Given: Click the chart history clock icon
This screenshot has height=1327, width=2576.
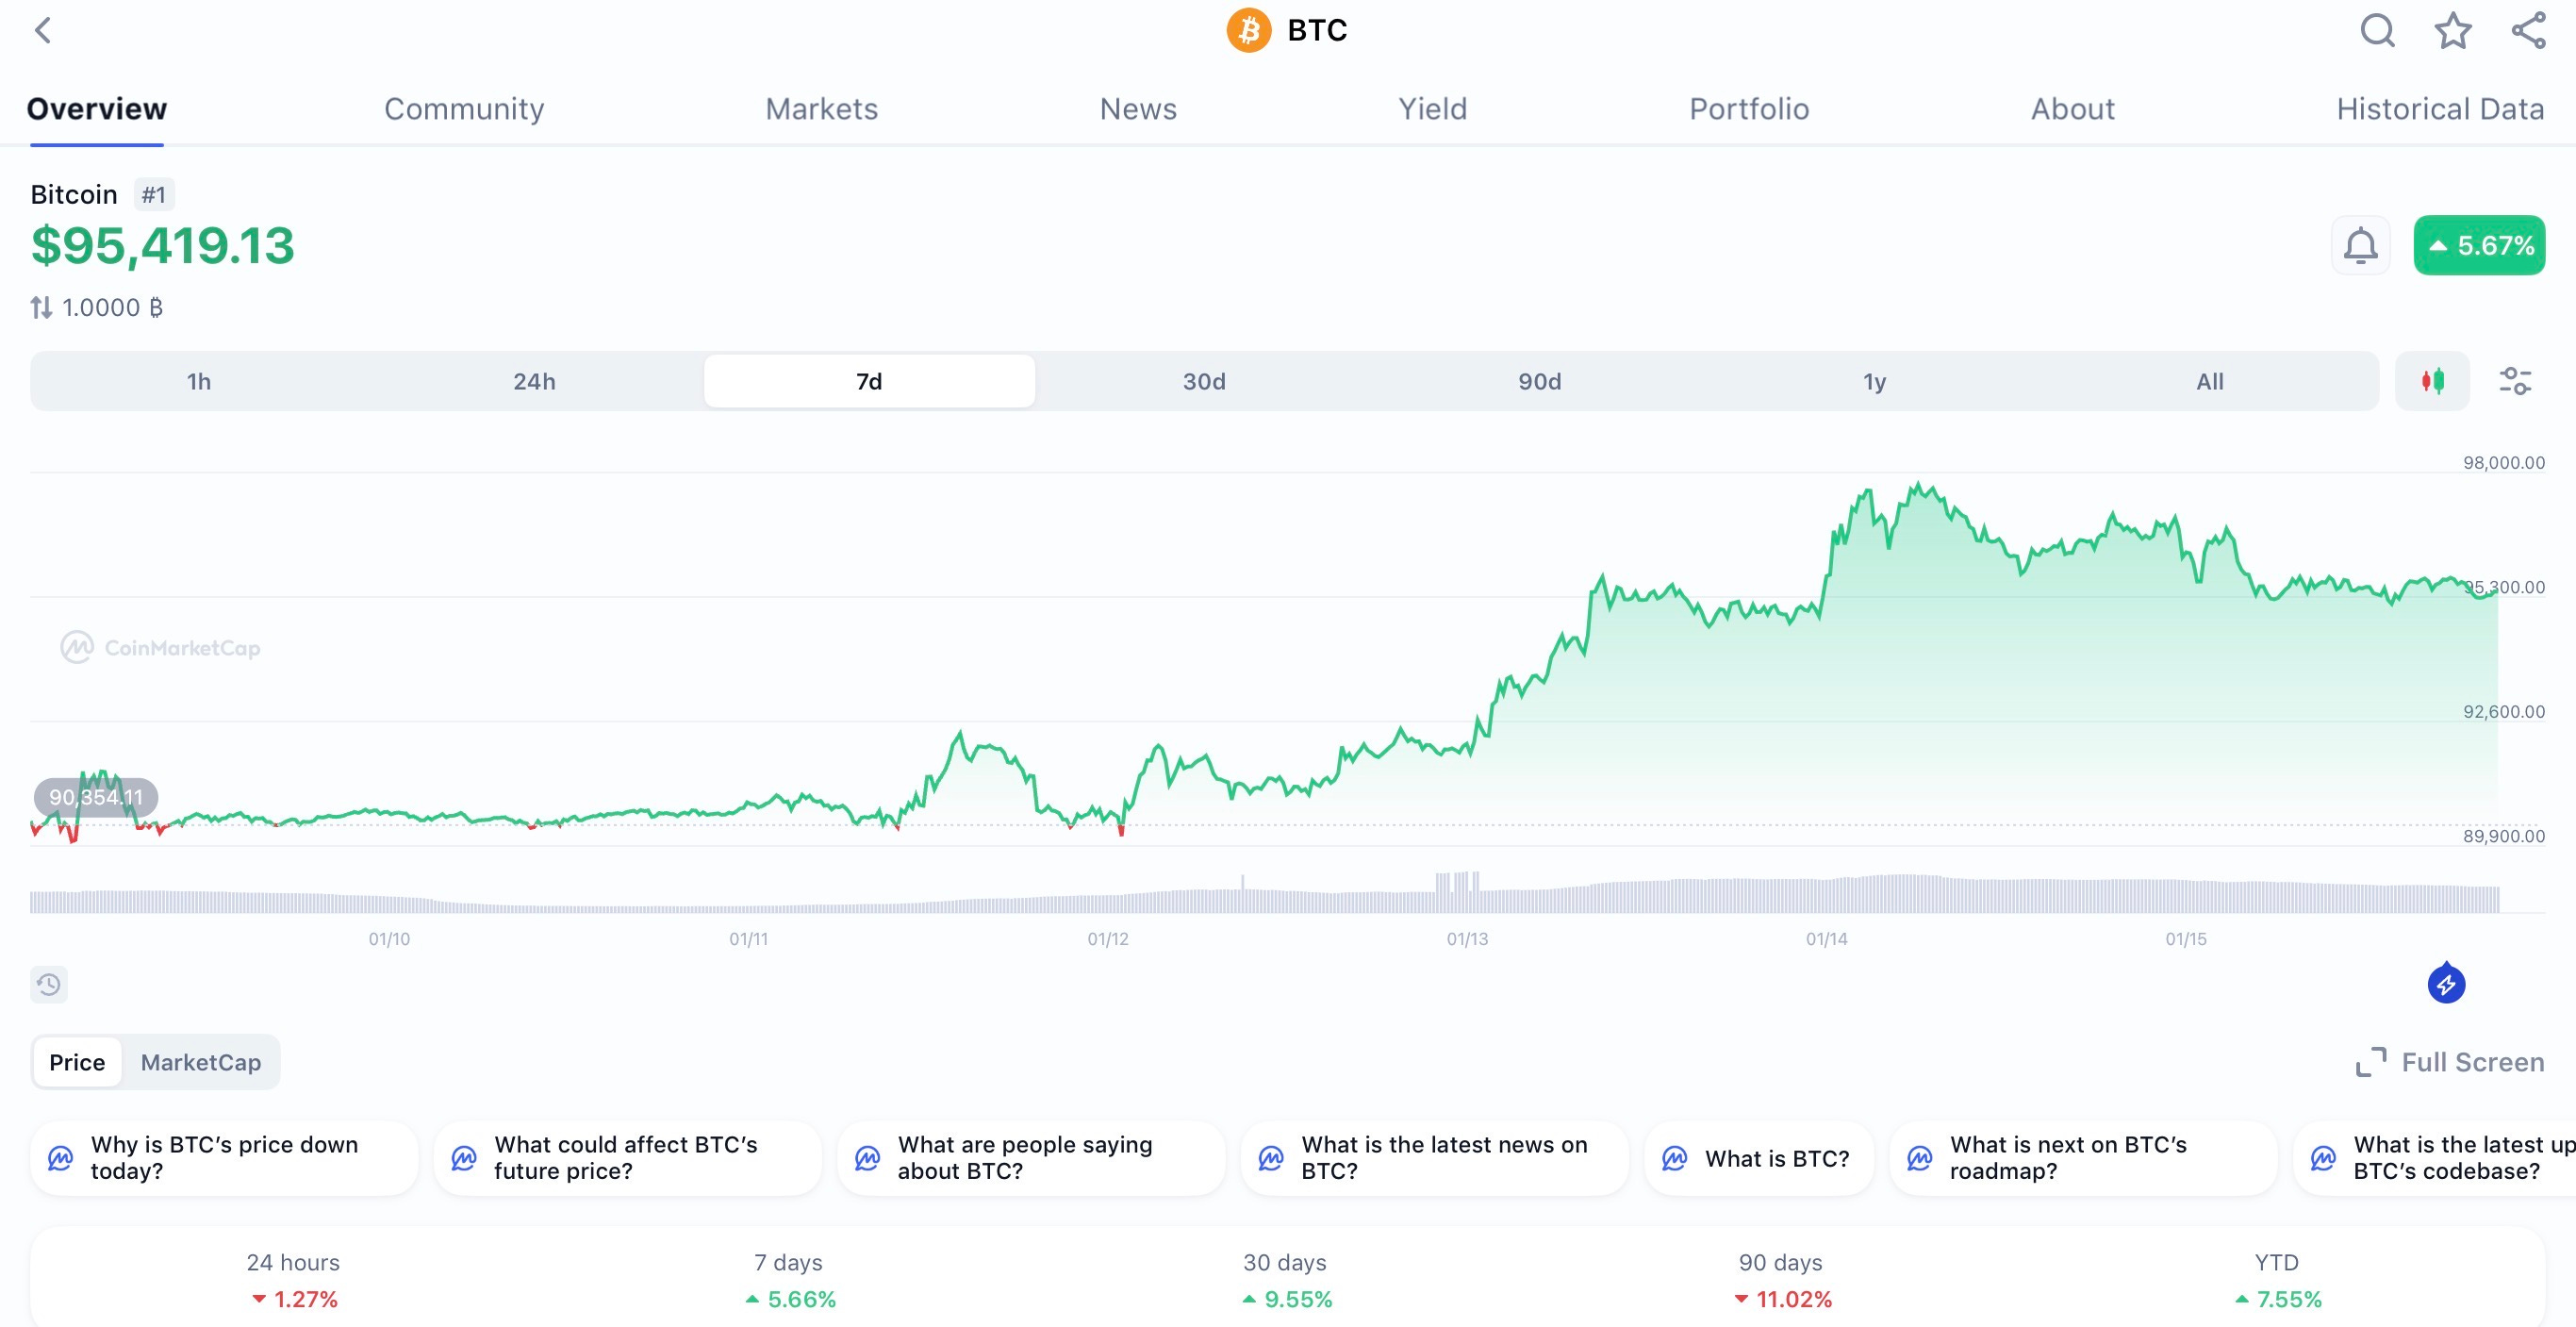Looking at the screenshot, I should pos(49,984).
